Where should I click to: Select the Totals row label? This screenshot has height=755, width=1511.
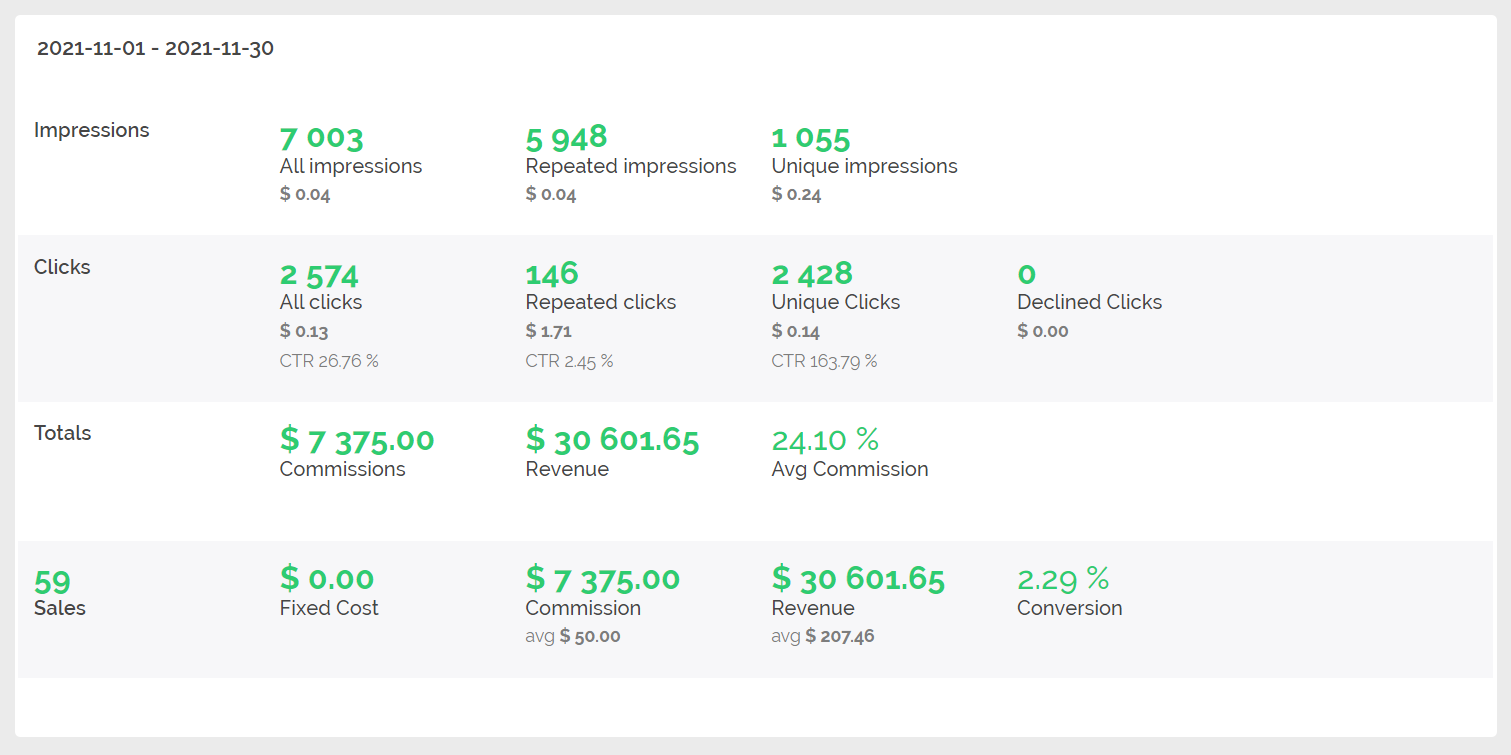click(63, 433)
